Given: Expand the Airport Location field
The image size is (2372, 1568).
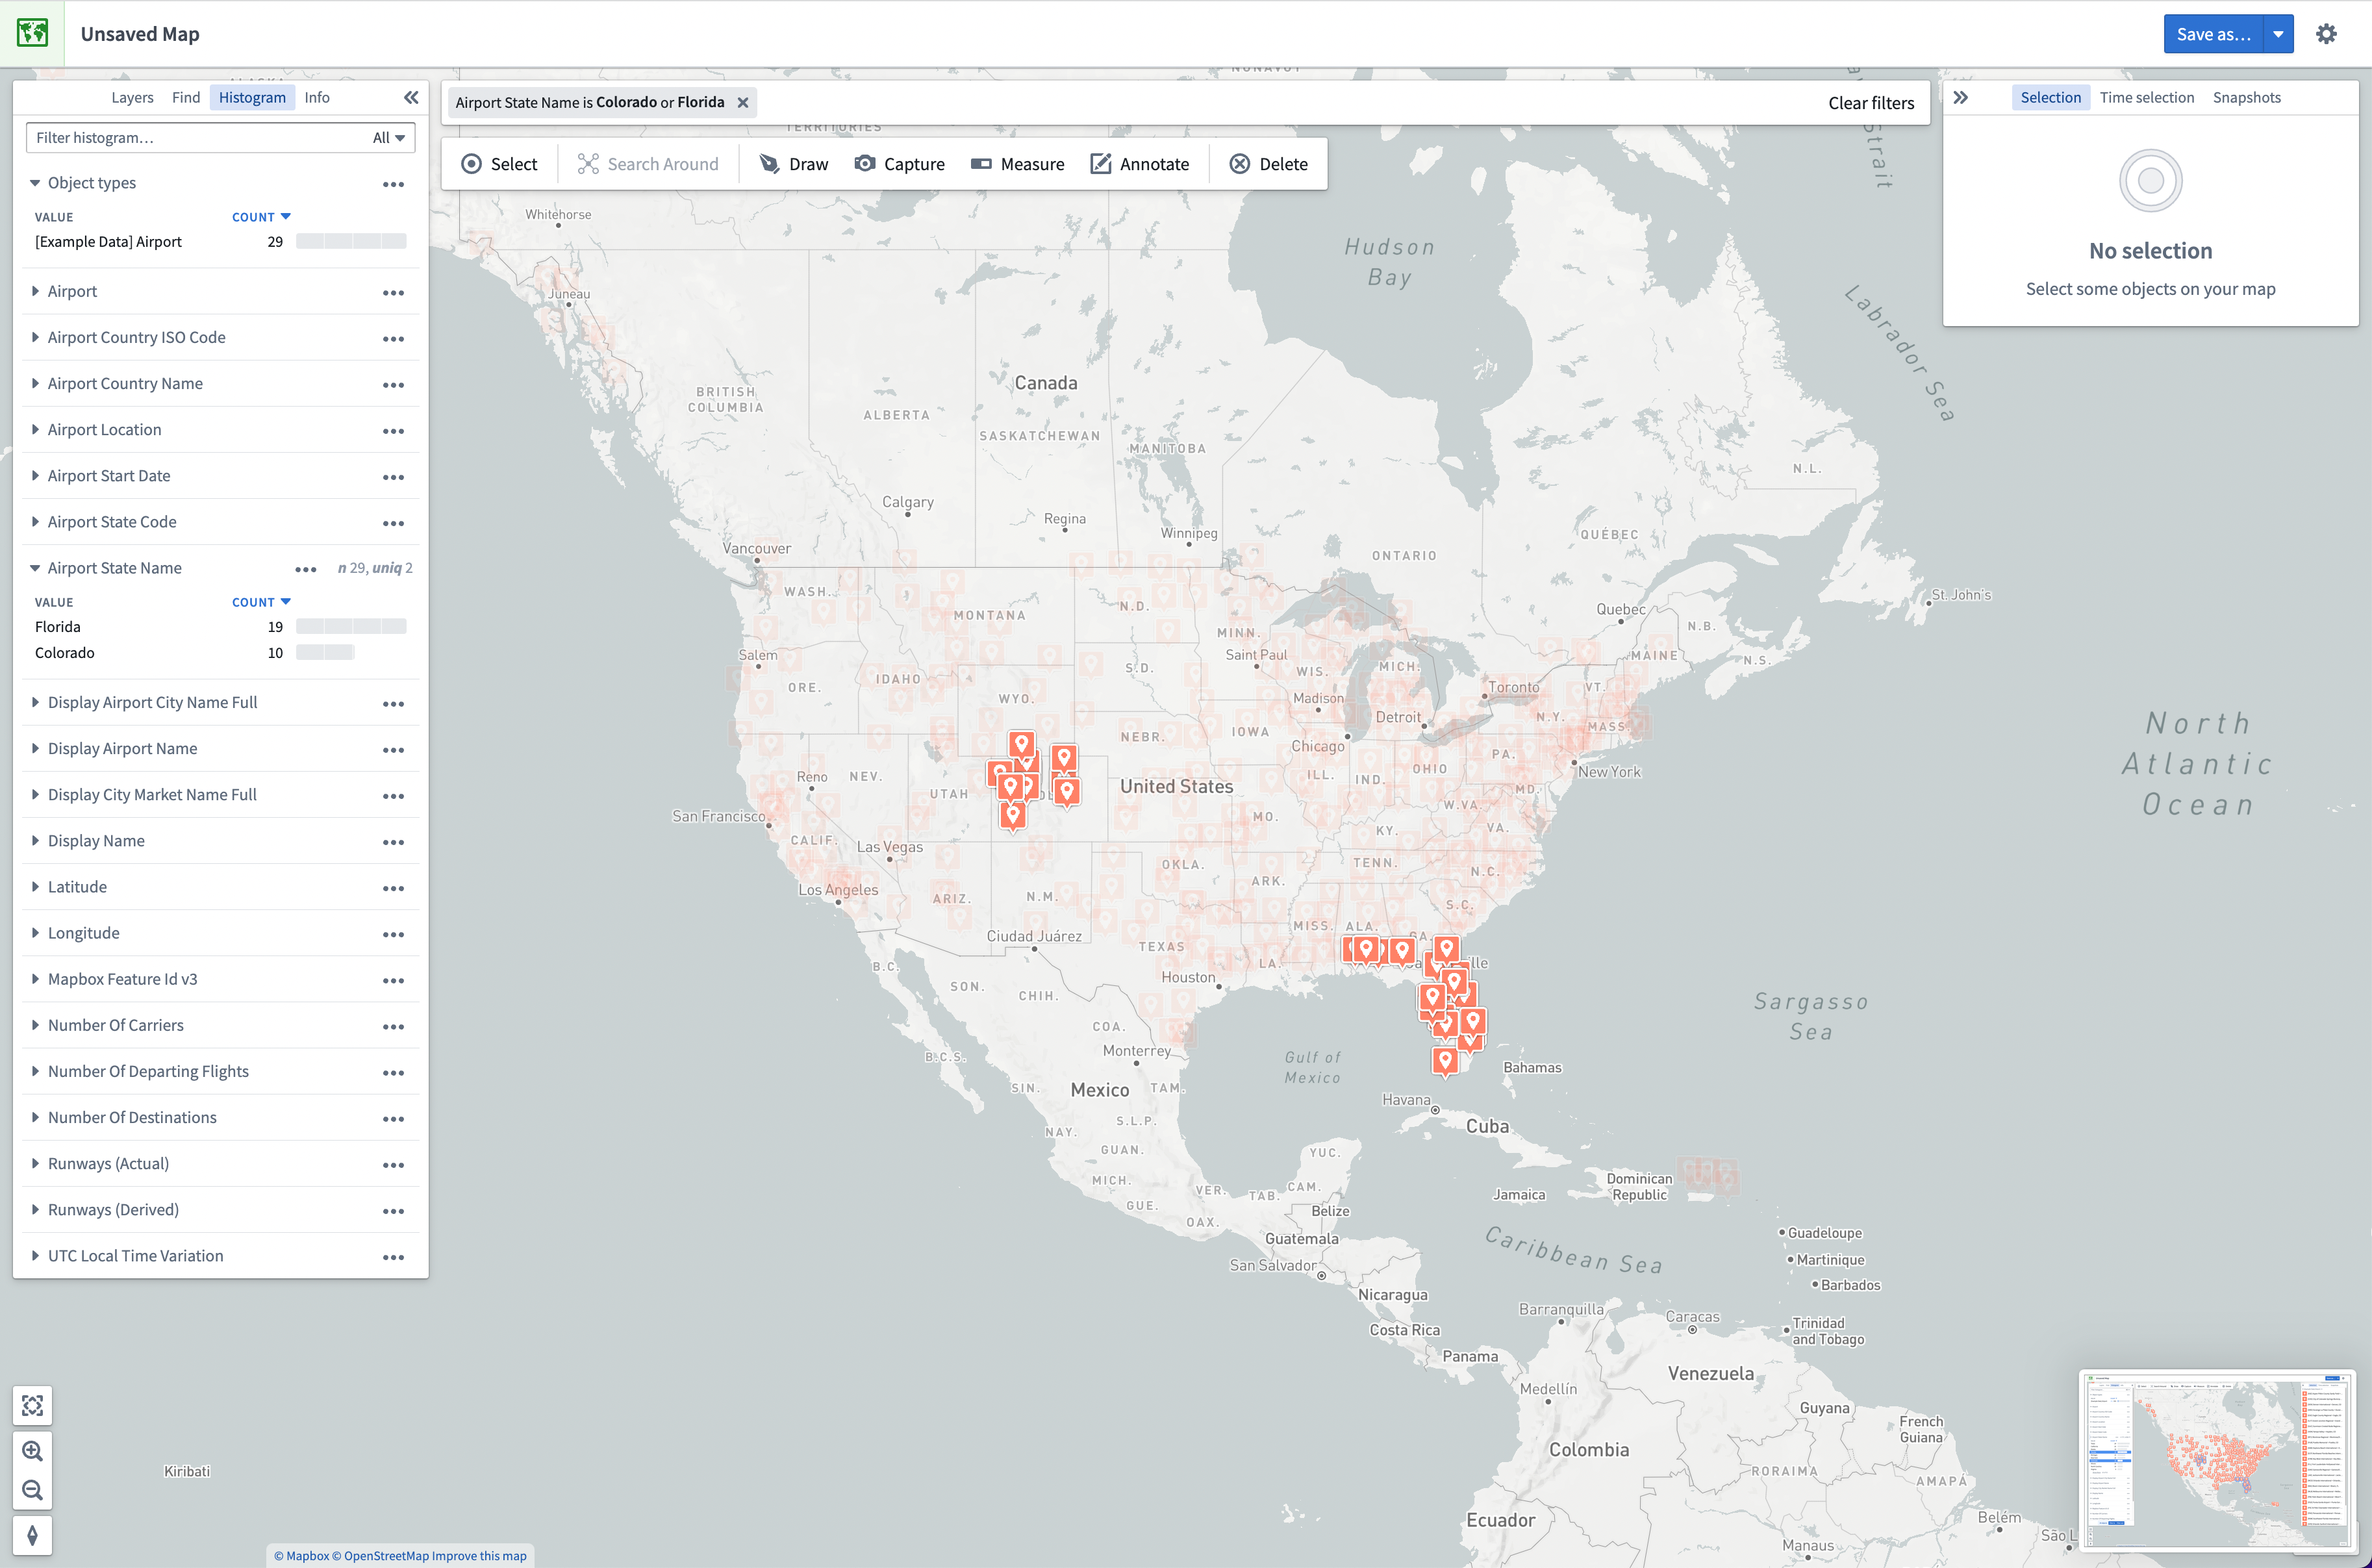Looking at the screenshot, I should click(x=35, y=429).
